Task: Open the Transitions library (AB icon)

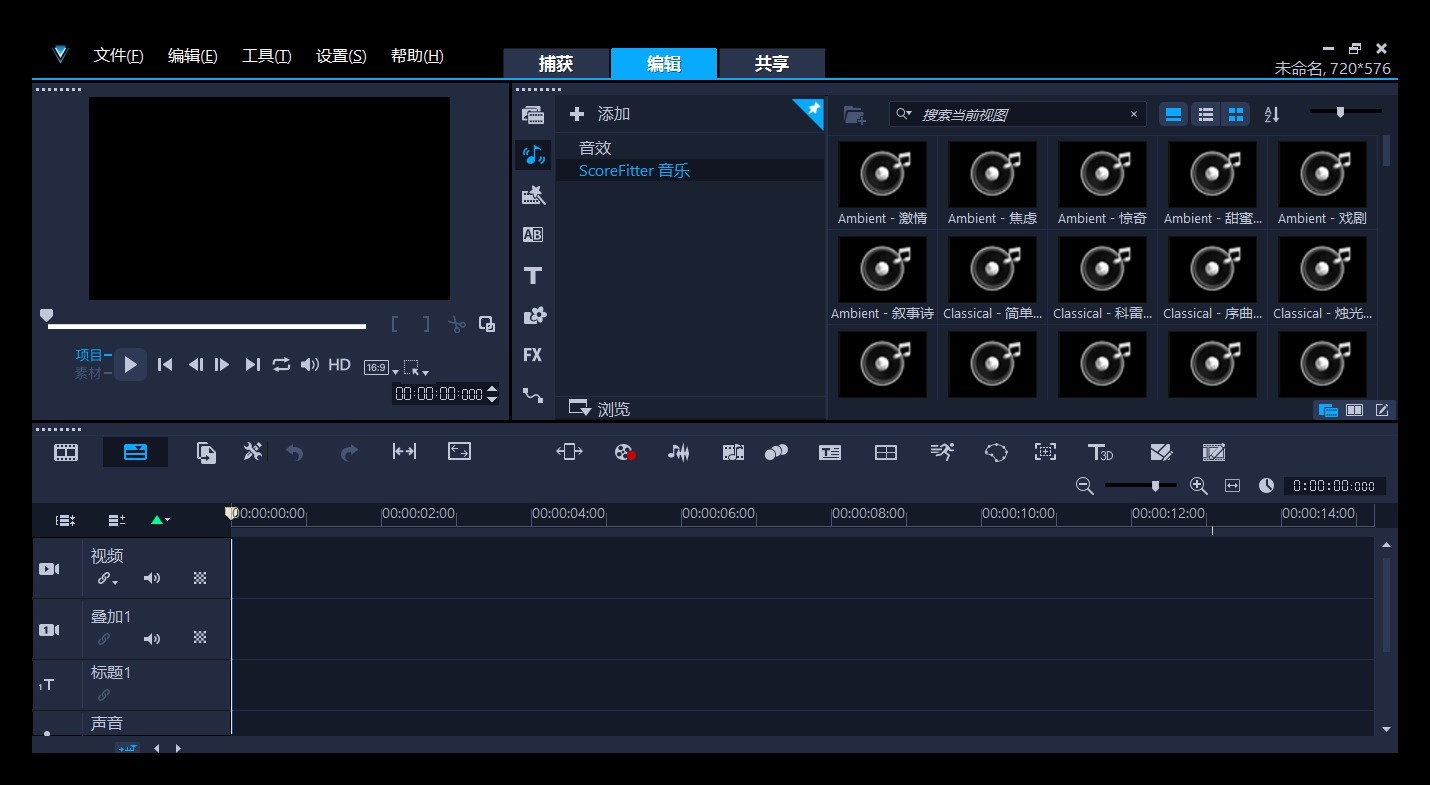Action: 533,235
